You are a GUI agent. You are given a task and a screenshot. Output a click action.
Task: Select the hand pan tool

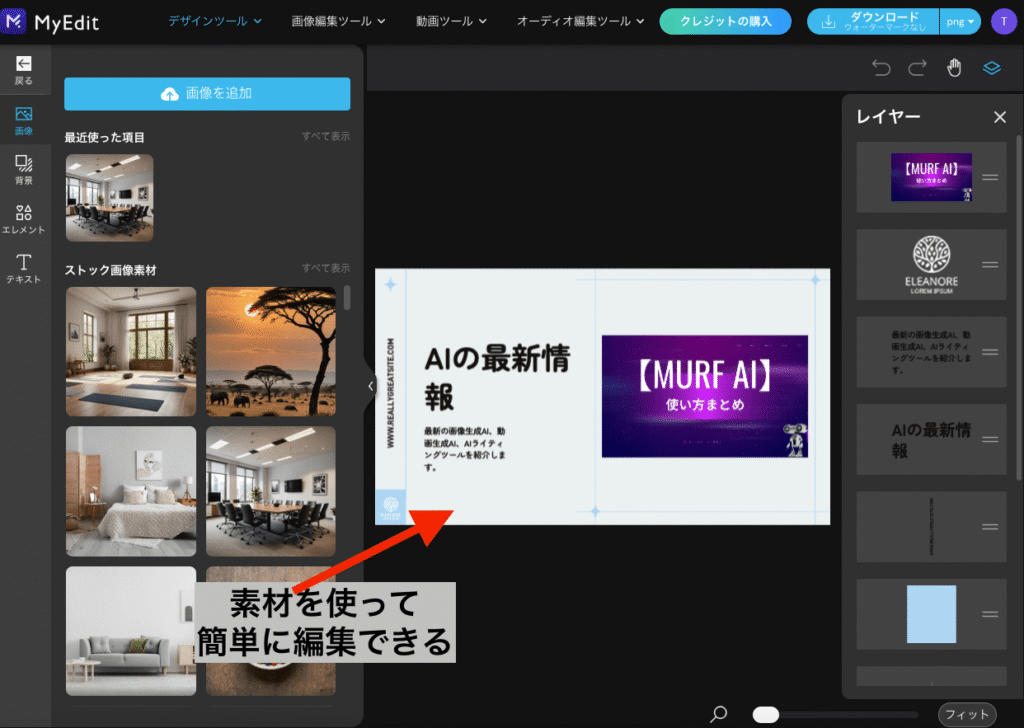pos(954,67)
